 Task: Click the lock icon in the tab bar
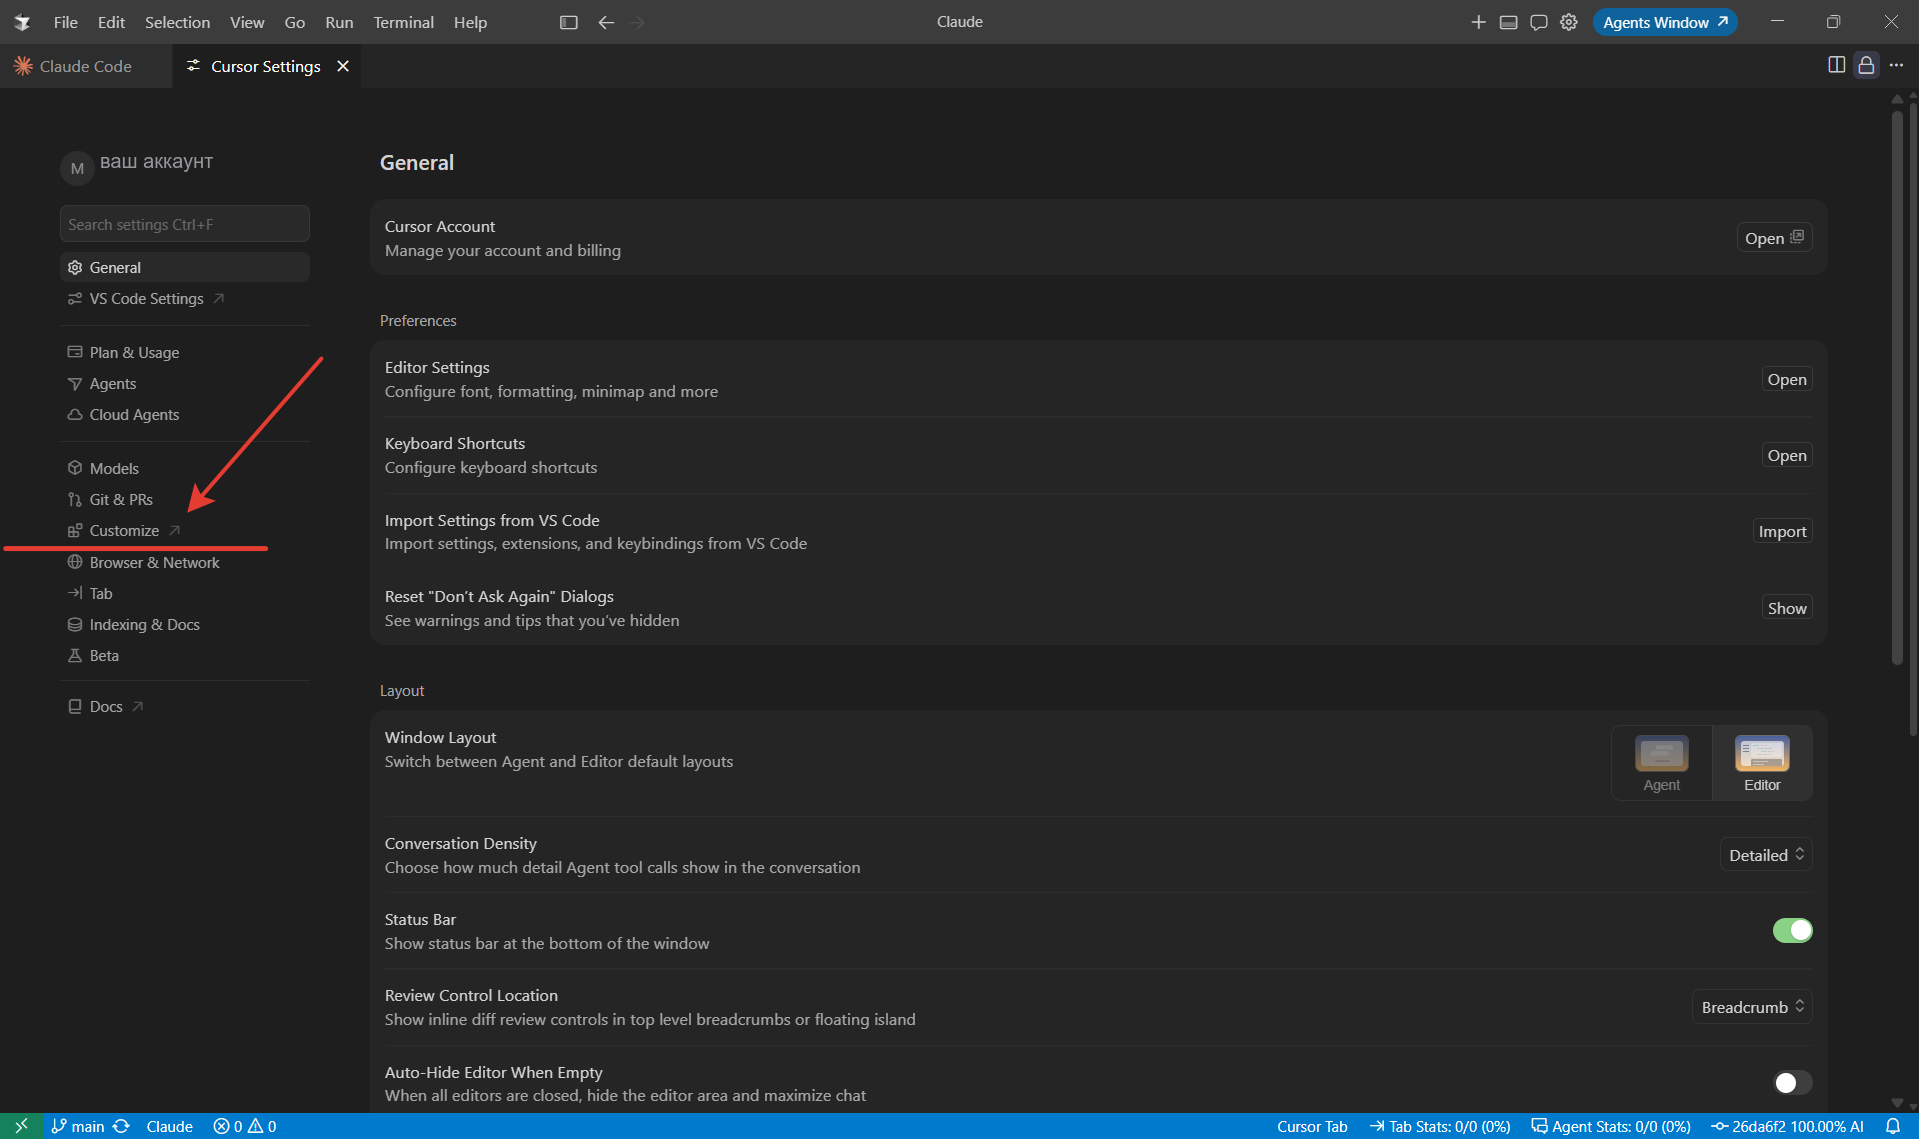1866,65
